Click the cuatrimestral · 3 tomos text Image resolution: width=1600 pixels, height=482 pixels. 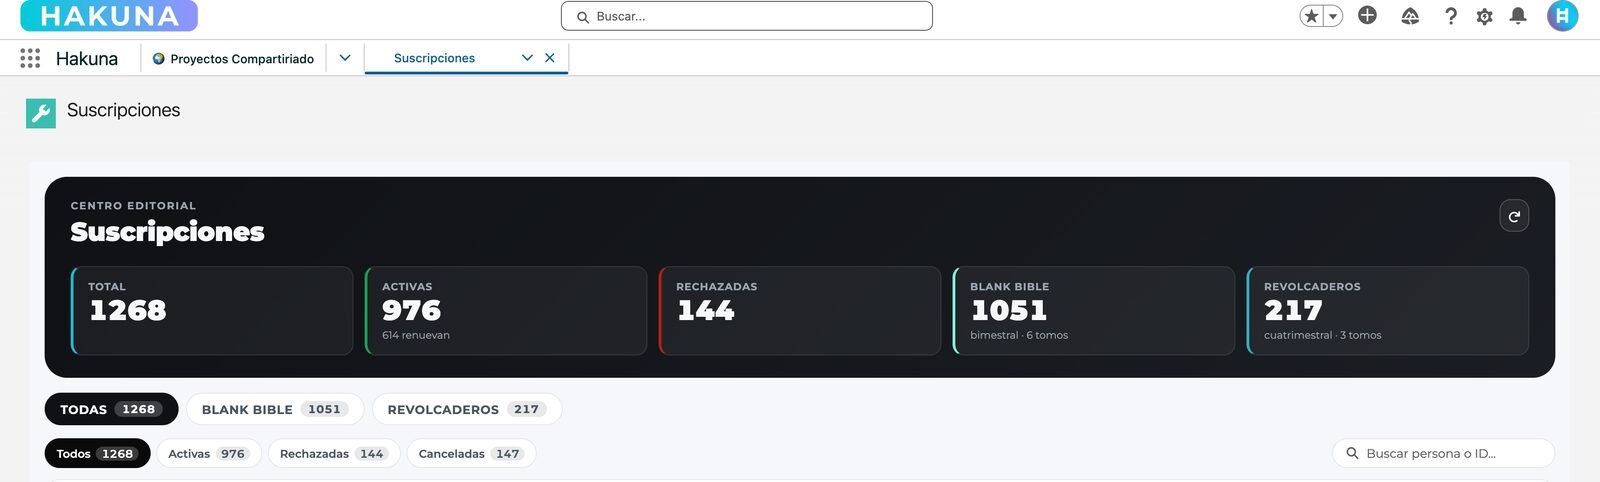pos(1322,335)
